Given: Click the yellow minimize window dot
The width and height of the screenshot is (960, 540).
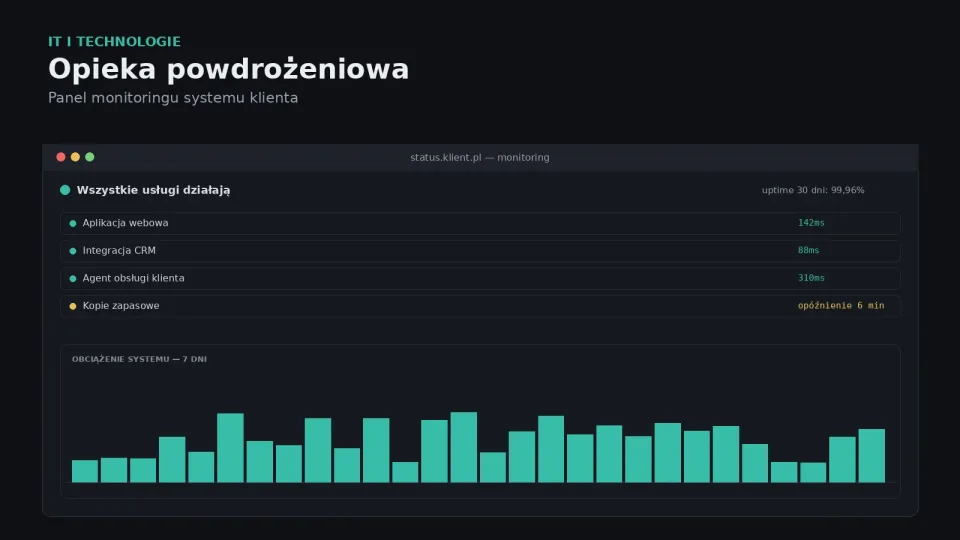Looking at the screenshot, I should point(75,157).
